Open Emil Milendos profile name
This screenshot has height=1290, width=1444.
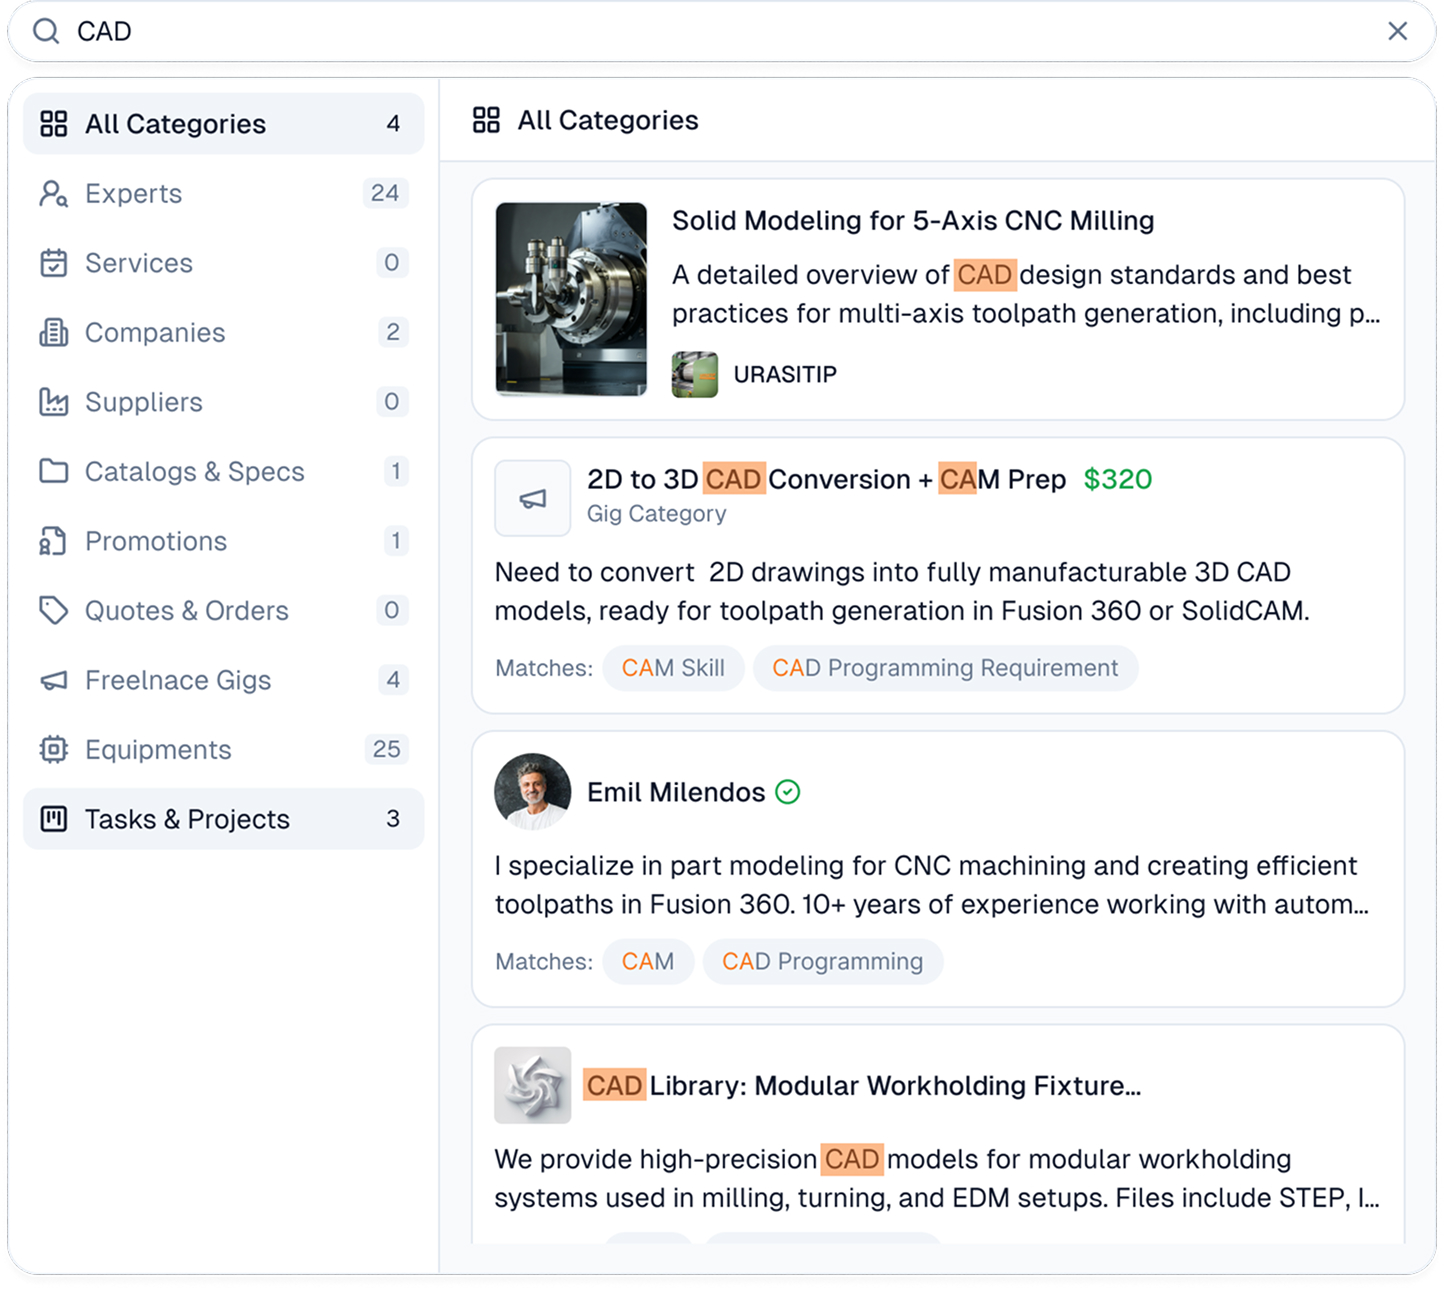pos(676,792)
